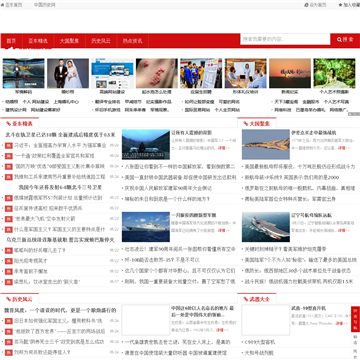Click the pencil icon in 历史风云 section header
The height and width of the screenshot is (360, 360).
click(8, 299)
